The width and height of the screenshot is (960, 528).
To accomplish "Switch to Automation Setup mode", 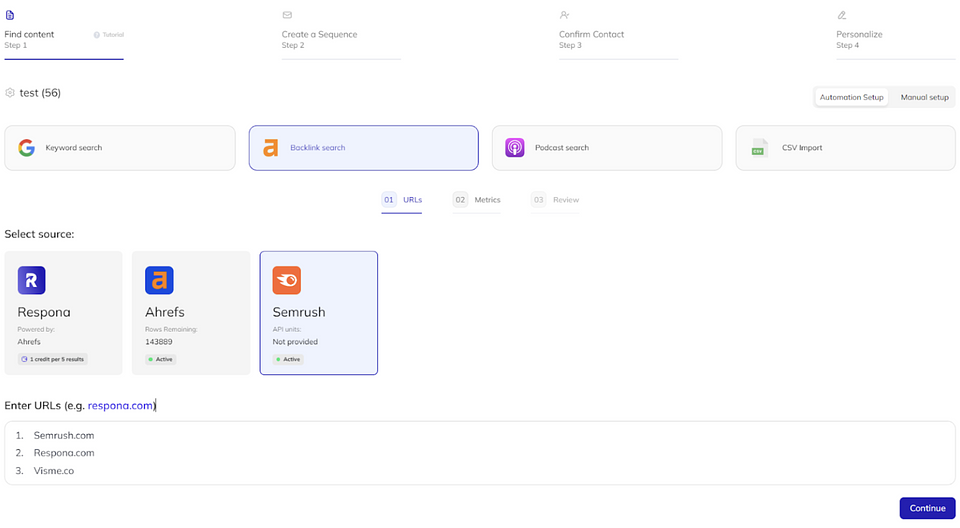I will (851, 97).
